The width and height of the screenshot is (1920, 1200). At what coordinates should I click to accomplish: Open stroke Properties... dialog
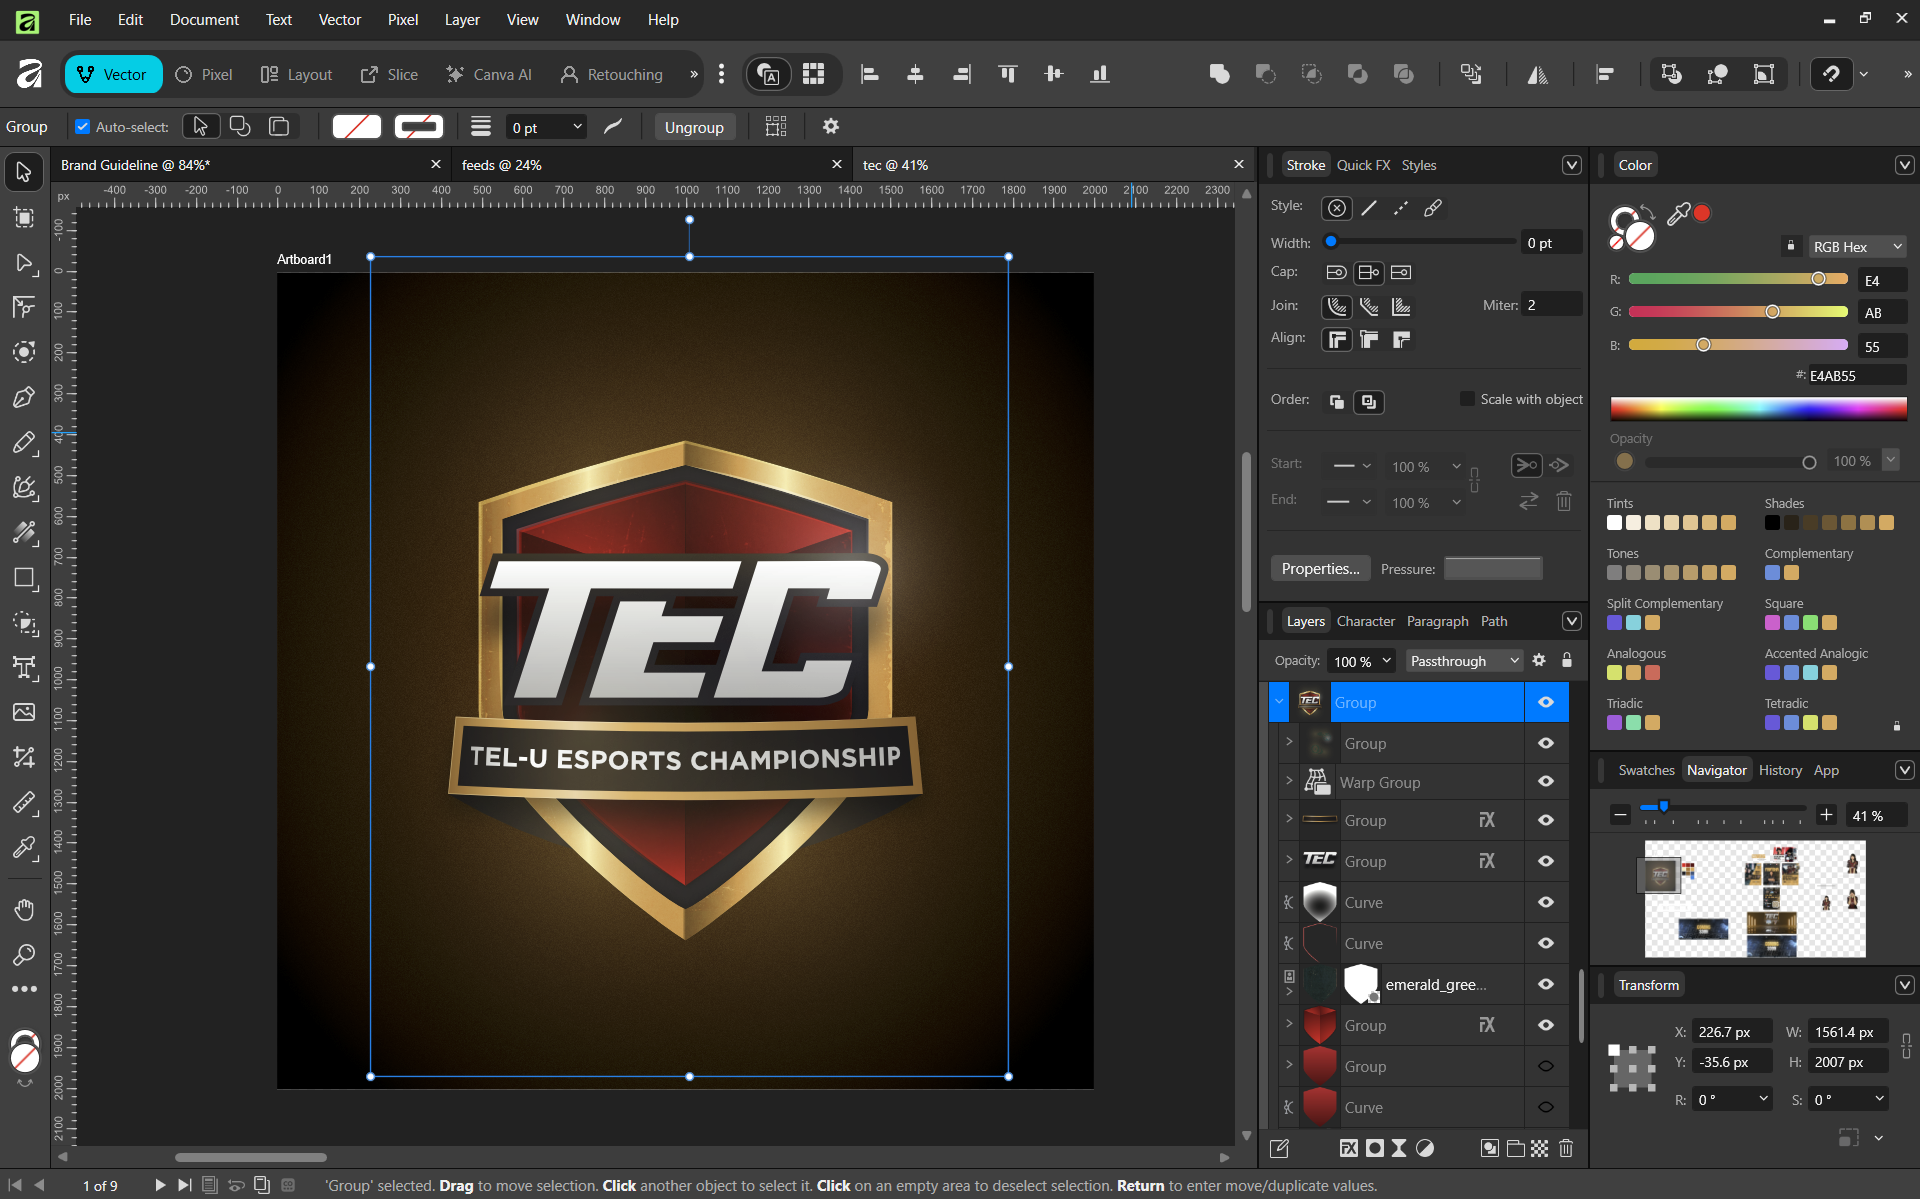click(x=1320, y=568)
